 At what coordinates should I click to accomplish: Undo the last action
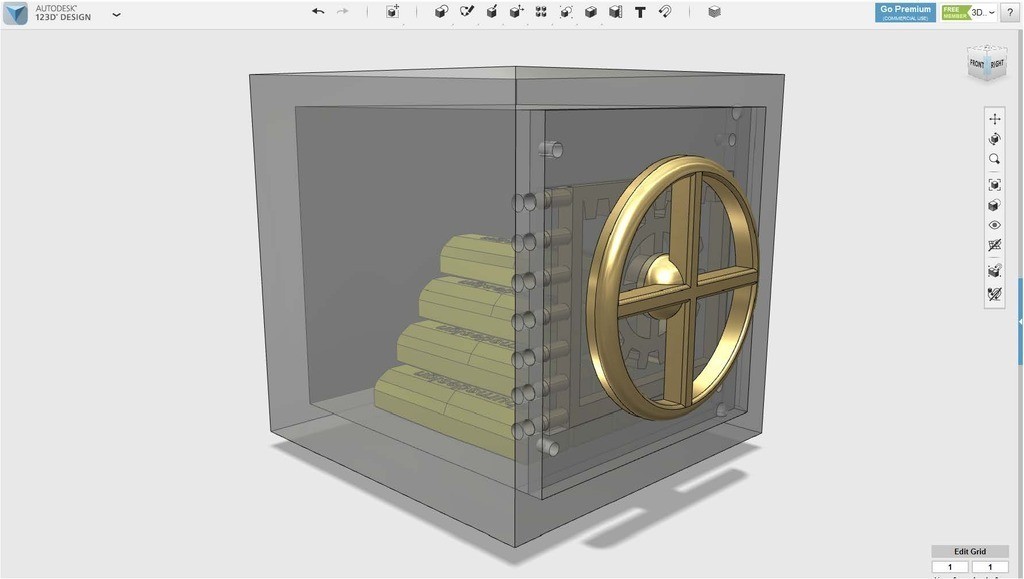pyautogui.click(x=318, y=12)
